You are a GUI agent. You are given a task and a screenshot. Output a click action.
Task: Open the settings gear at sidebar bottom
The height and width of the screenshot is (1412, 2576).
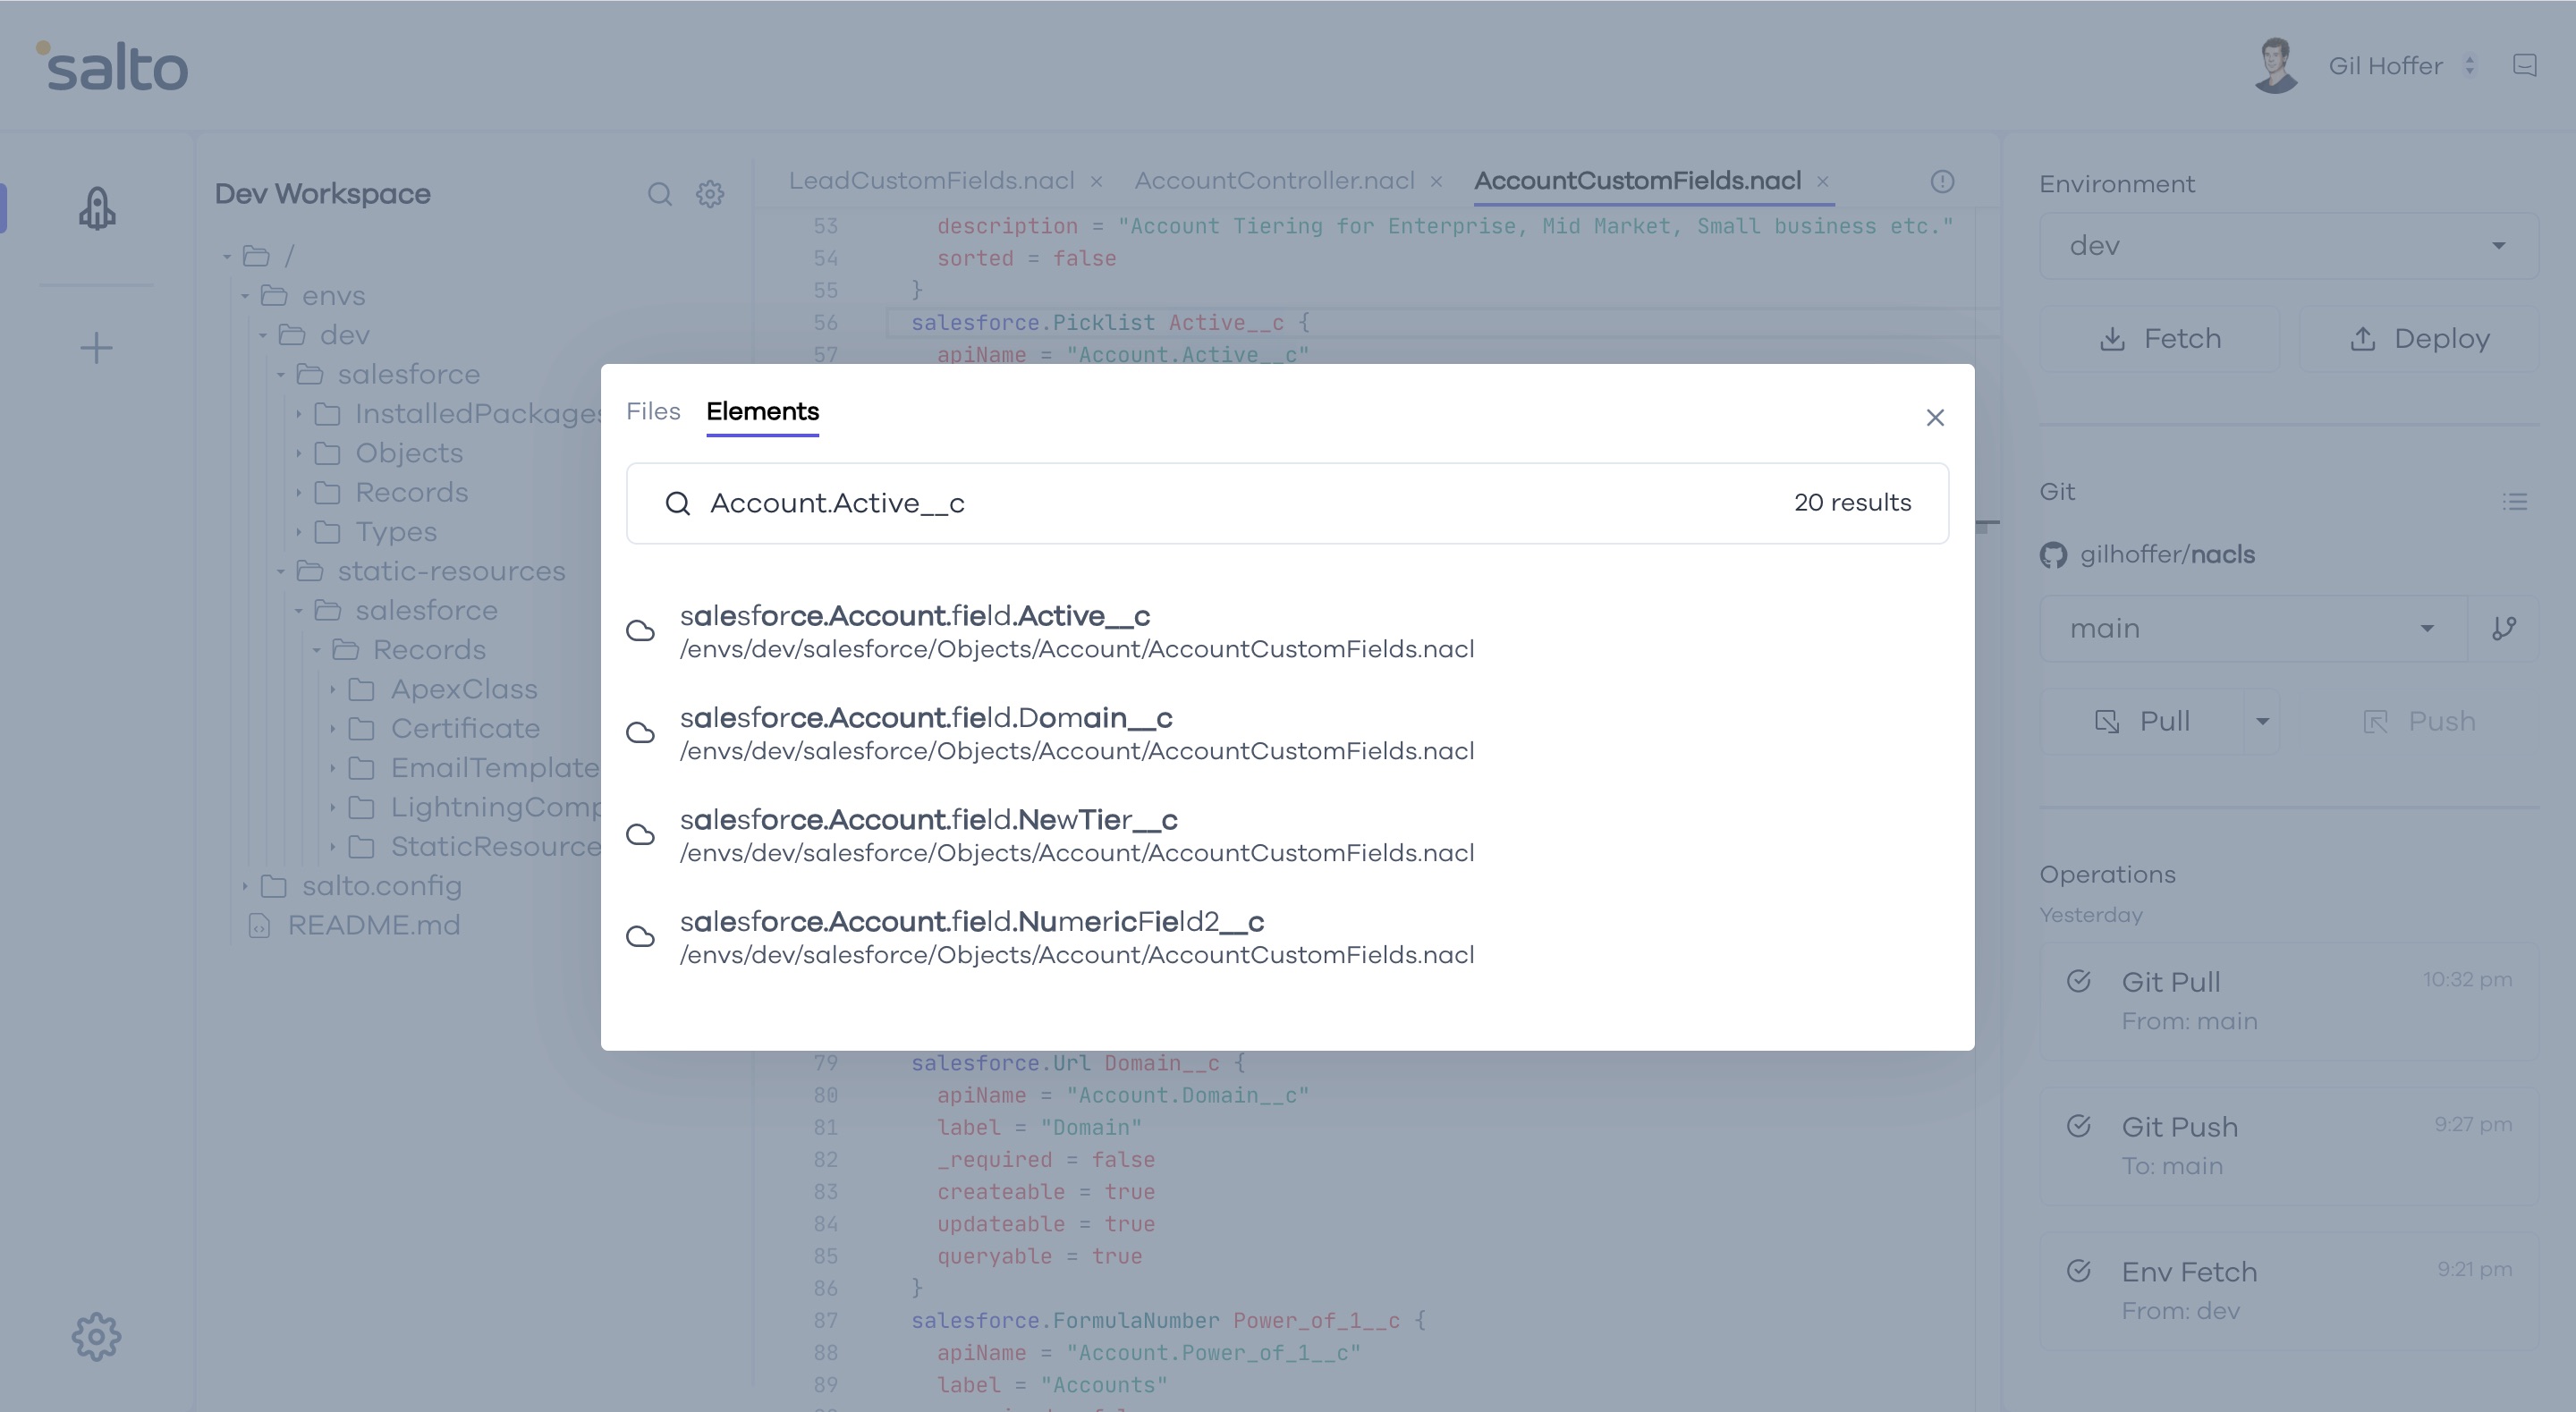click(96, 1336)
